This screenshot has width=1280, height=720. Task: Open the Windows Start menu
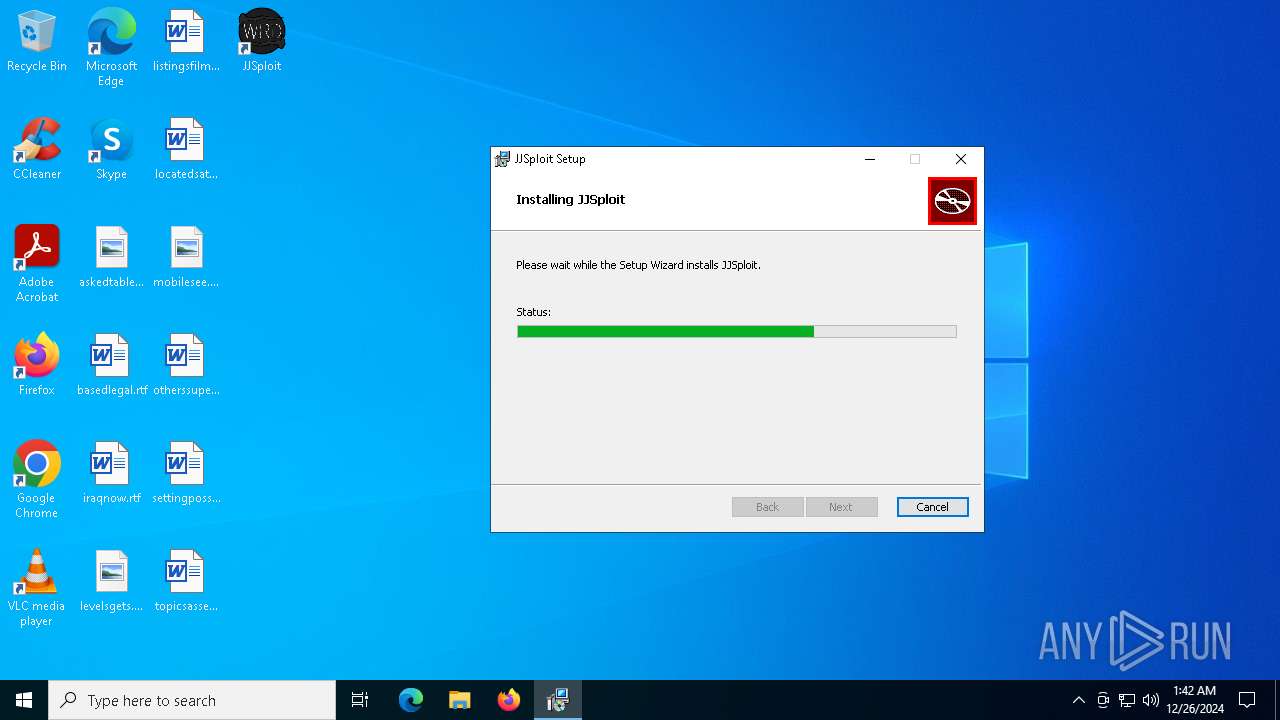coord(24,700)
